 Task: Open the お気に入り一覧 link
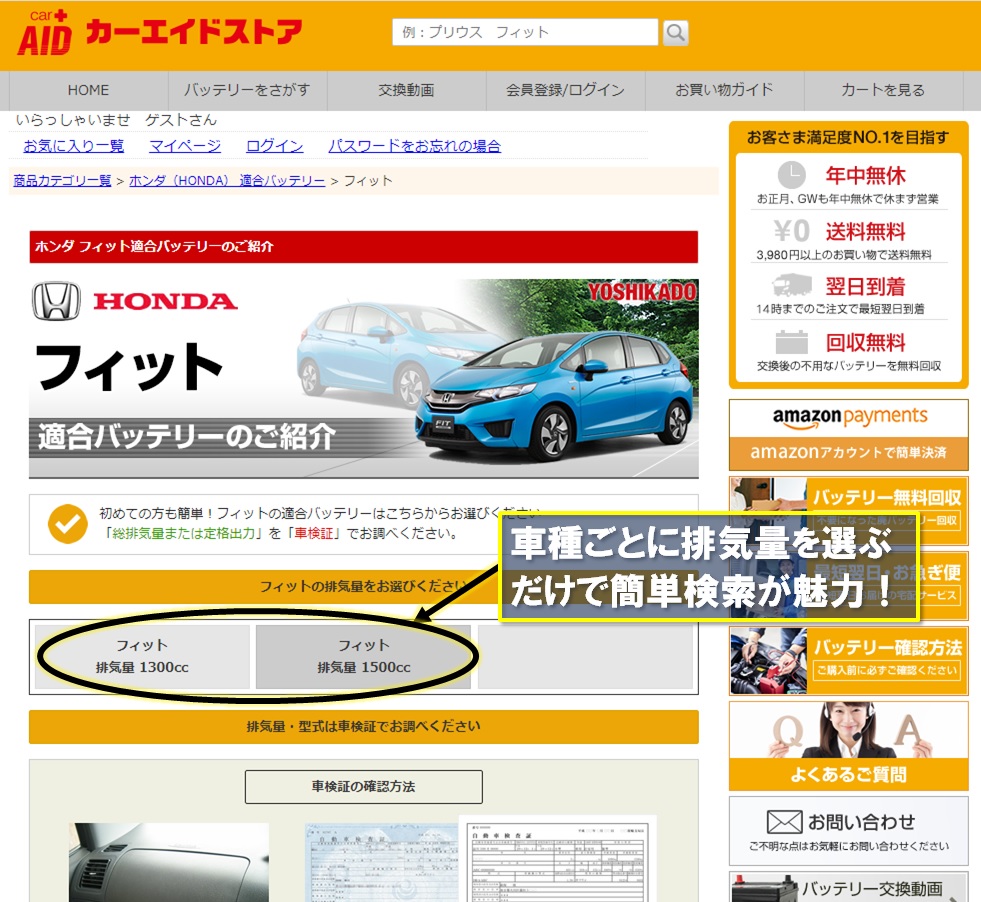pyautogui.click(x=74, y=146)
